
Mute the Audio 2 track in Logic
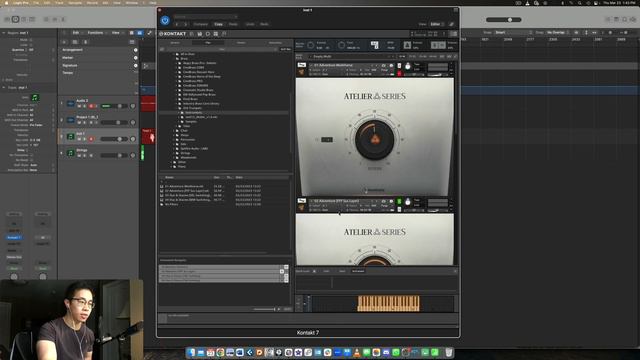click(79, 106)
